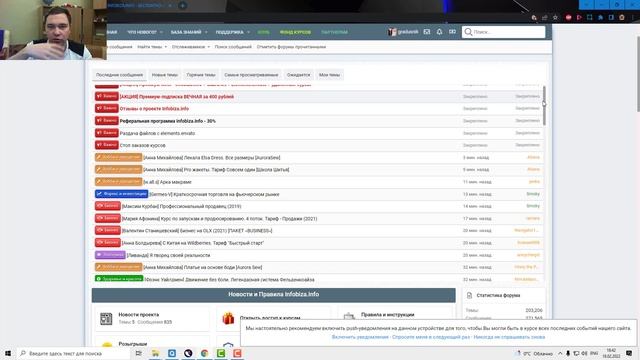This screenshot has width=640, height=360.
Task: Open the Арка макраме topic
Action: (167, 182)
